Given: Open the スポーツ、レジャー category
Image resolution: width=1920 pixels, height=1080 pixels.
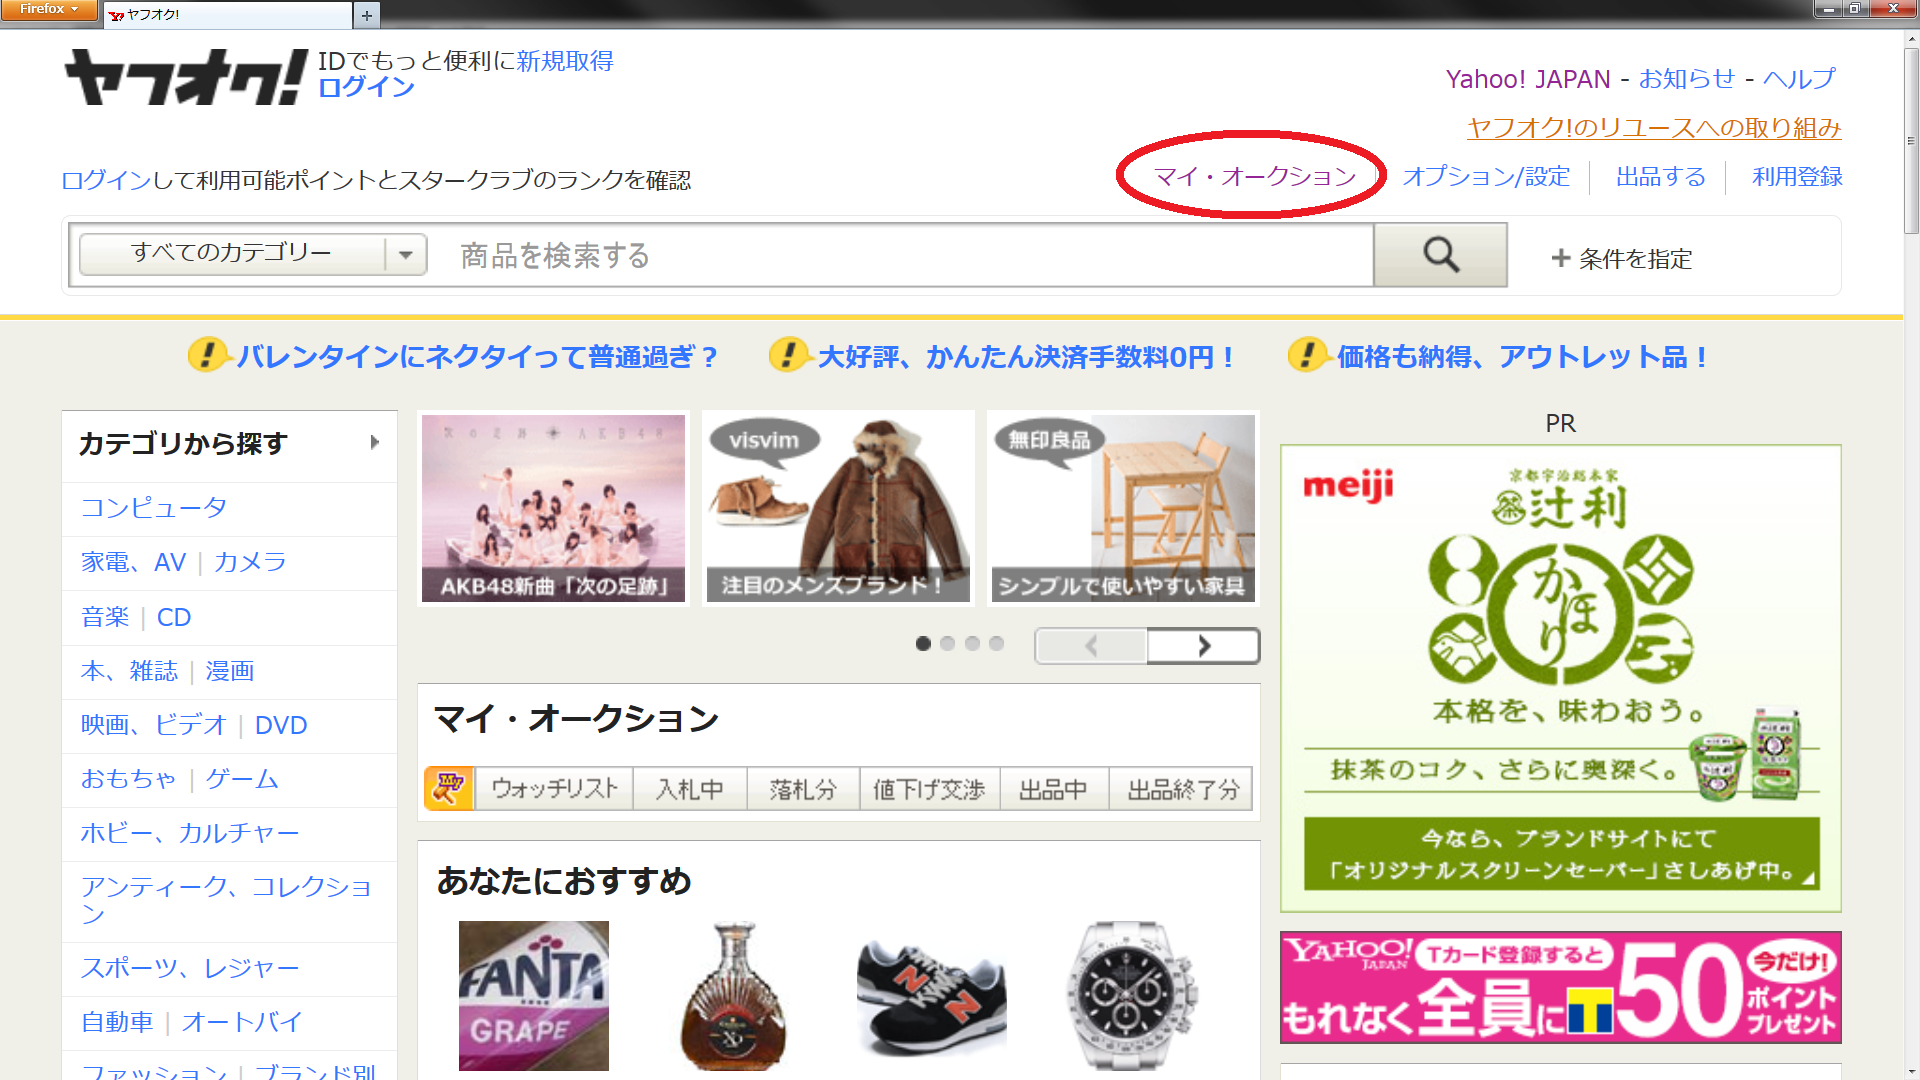Looking at the screenshot, I should [190, 968].
